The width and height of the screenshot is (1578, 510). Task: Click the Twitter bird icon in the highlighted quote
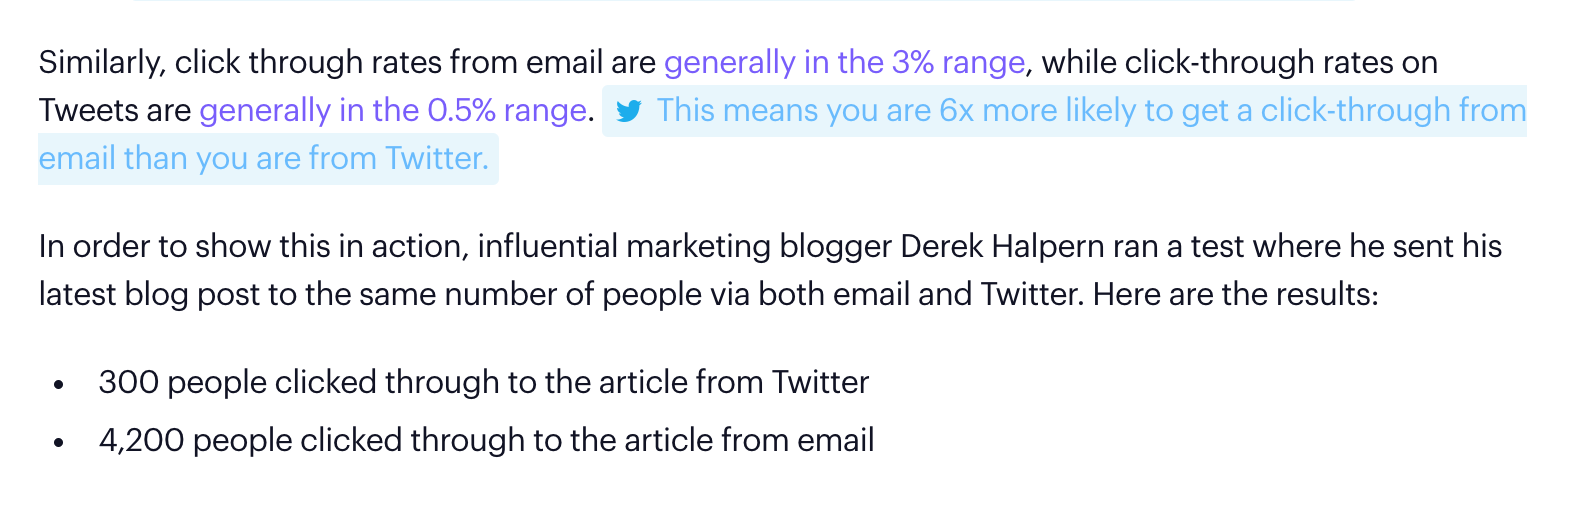tap(629, 111)
